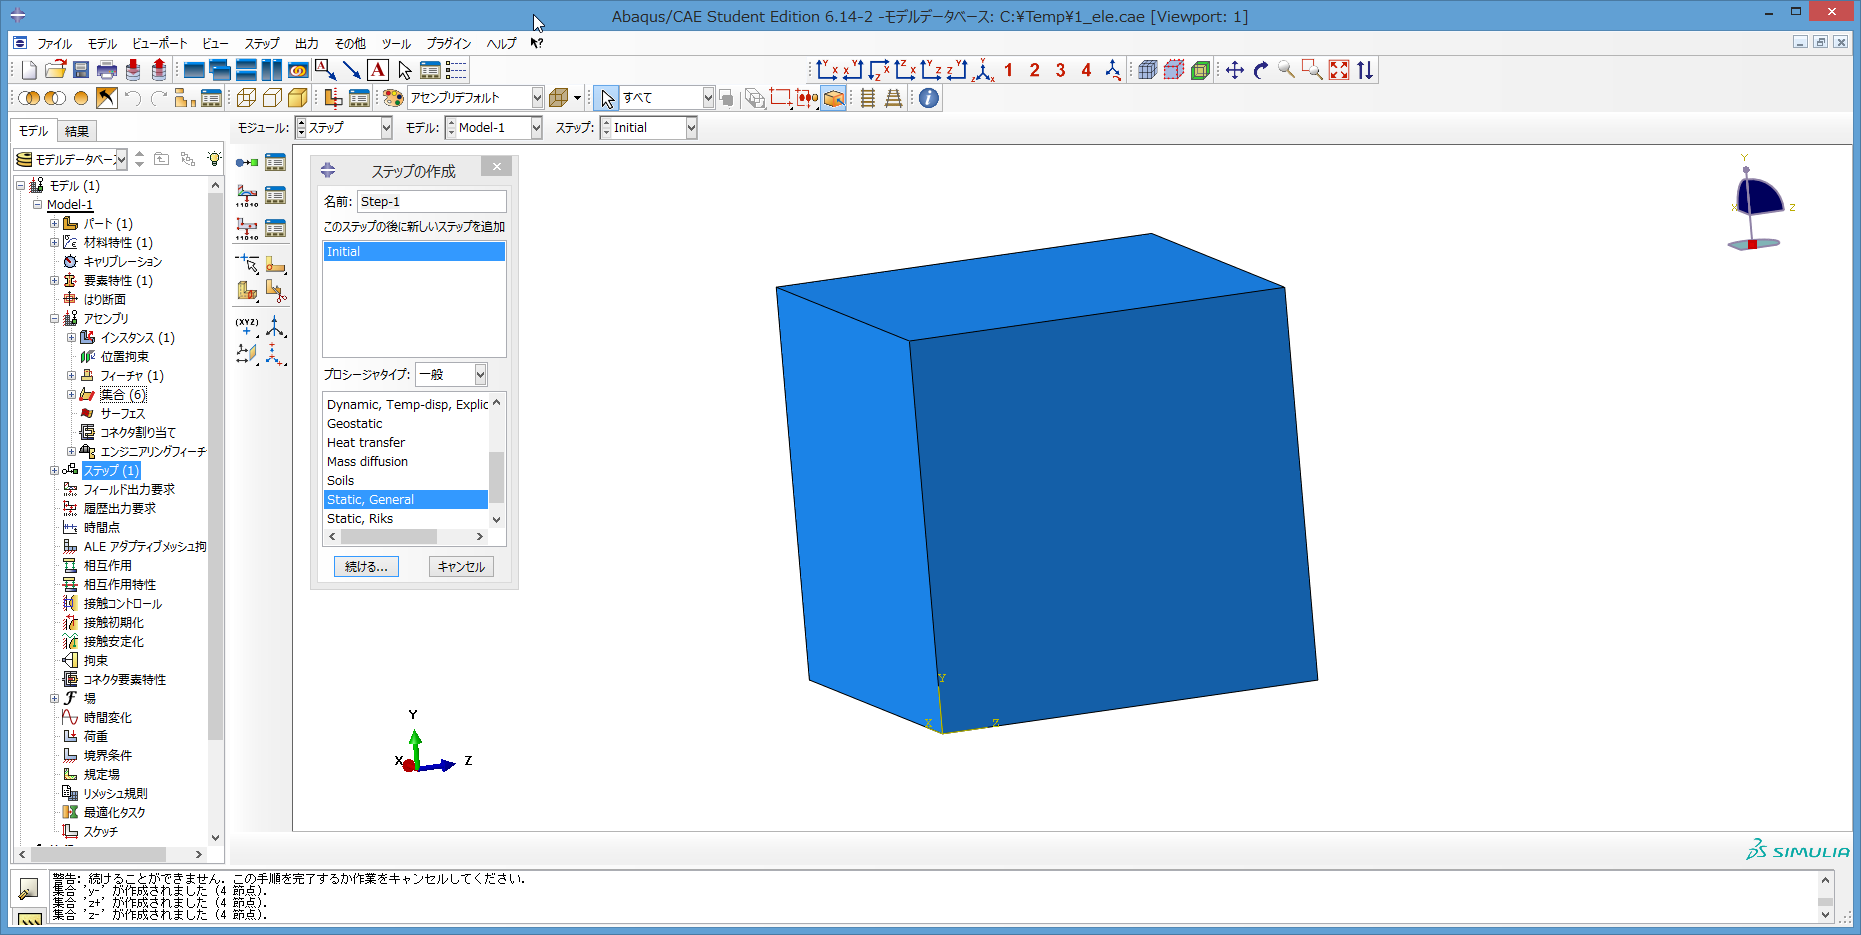1861x935 pixels.
Task: Toggle the display of all mesh icon
Action: coord(1148,70)
